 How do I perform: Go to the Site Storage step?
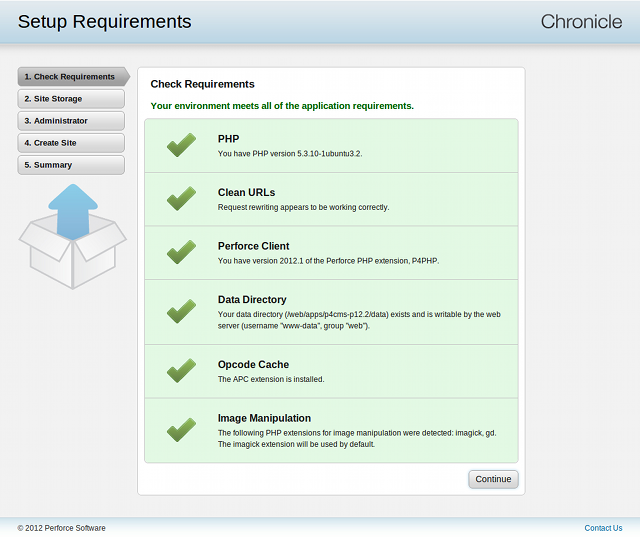tap(70, 99)
